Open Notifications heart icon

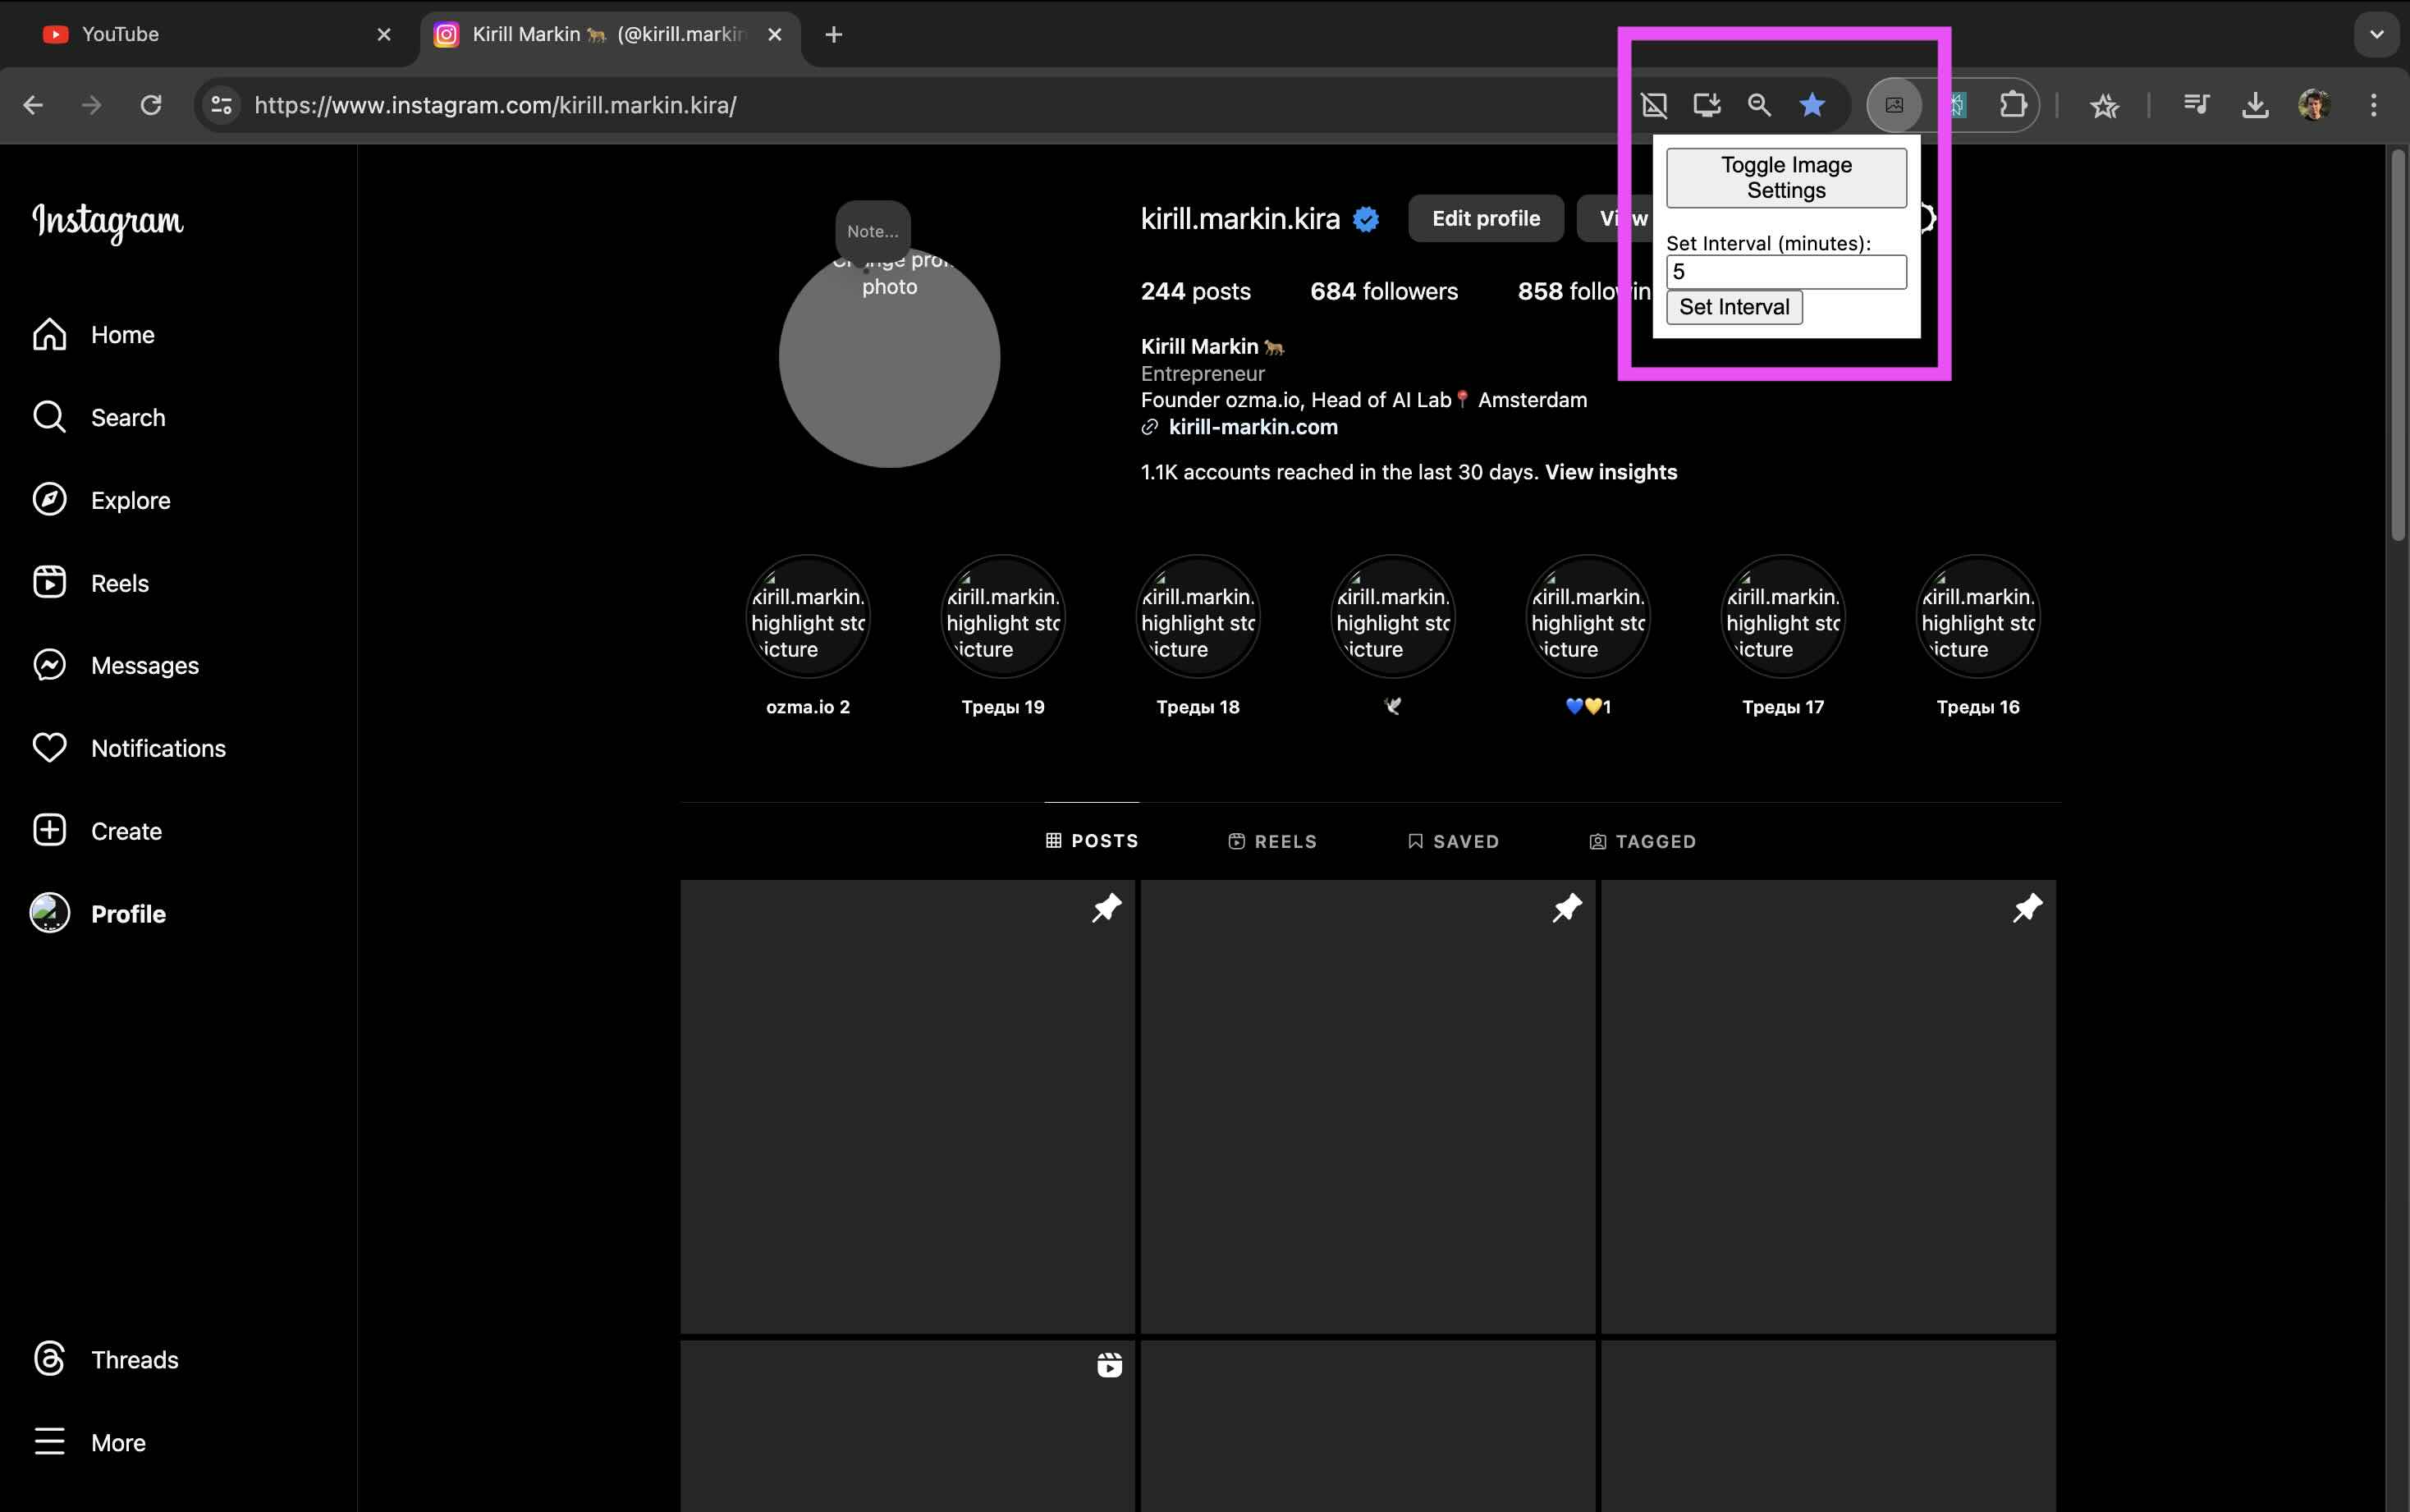[x=50, y=748]
